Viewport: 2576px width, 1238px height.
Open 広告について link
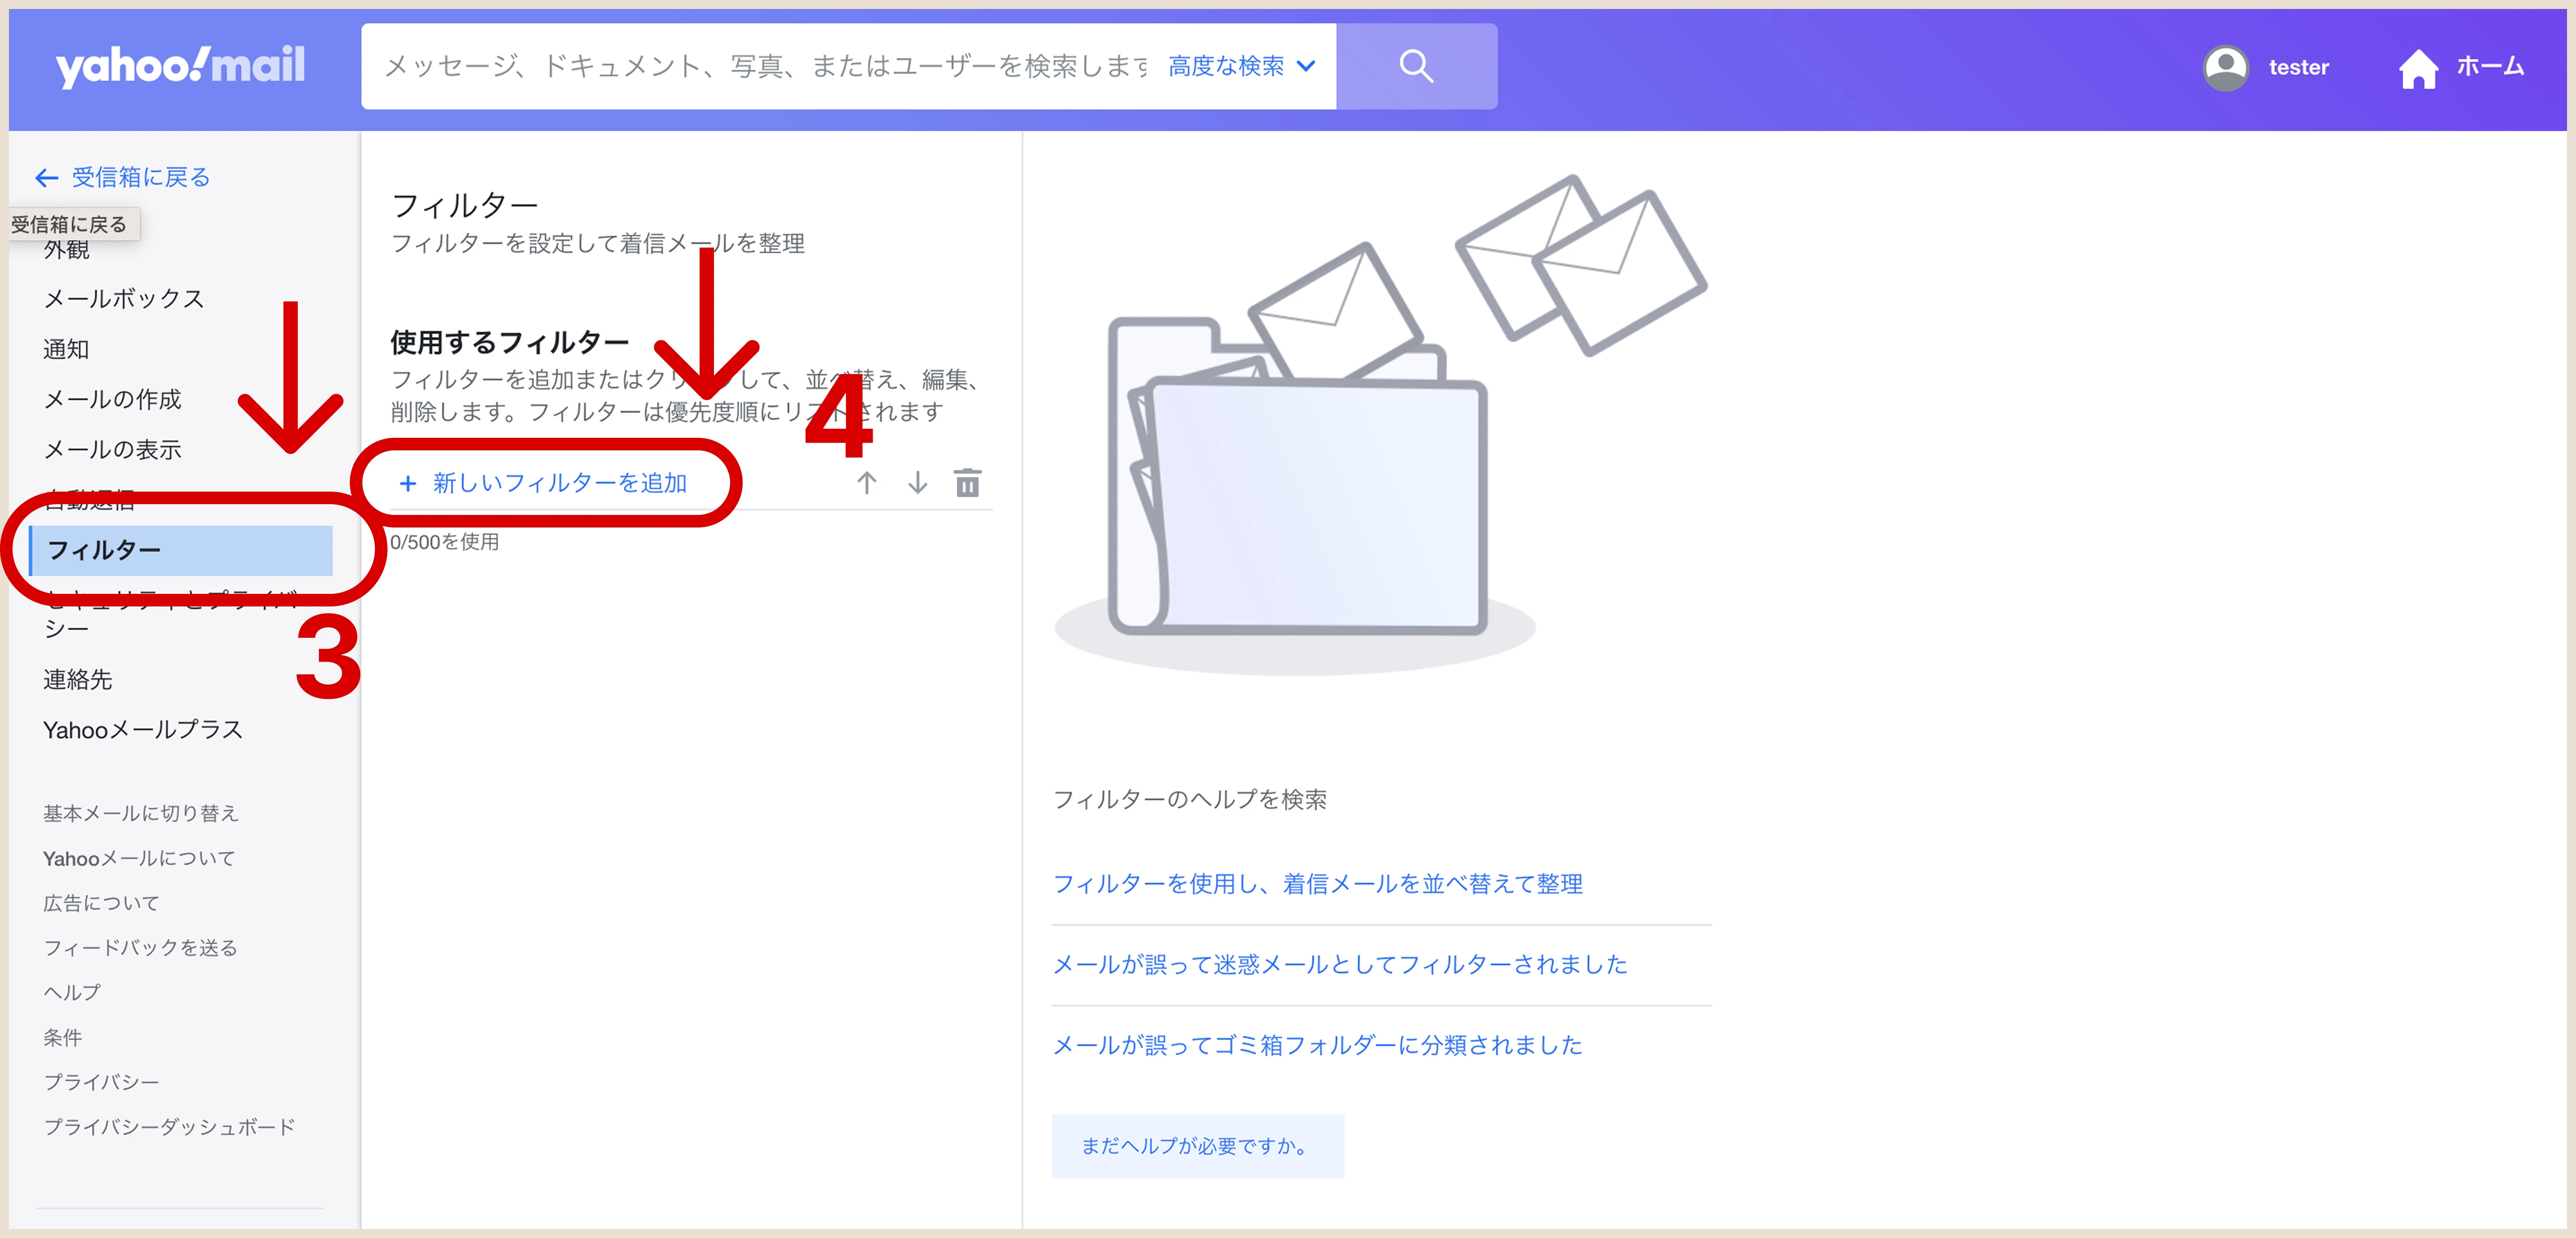click(x=102, y=903)
